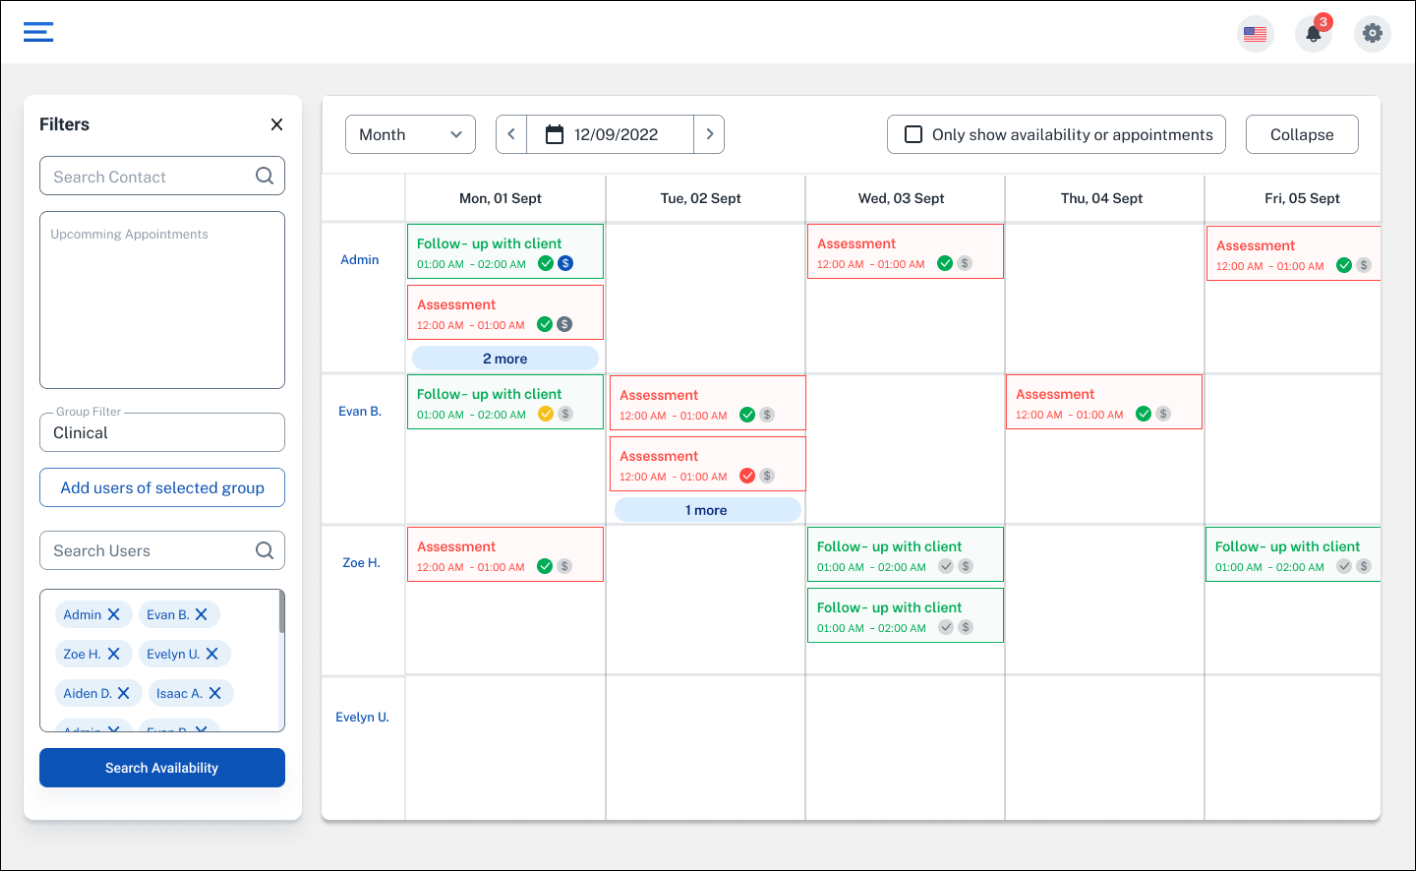Click Add users of selected group

point(162,488)
